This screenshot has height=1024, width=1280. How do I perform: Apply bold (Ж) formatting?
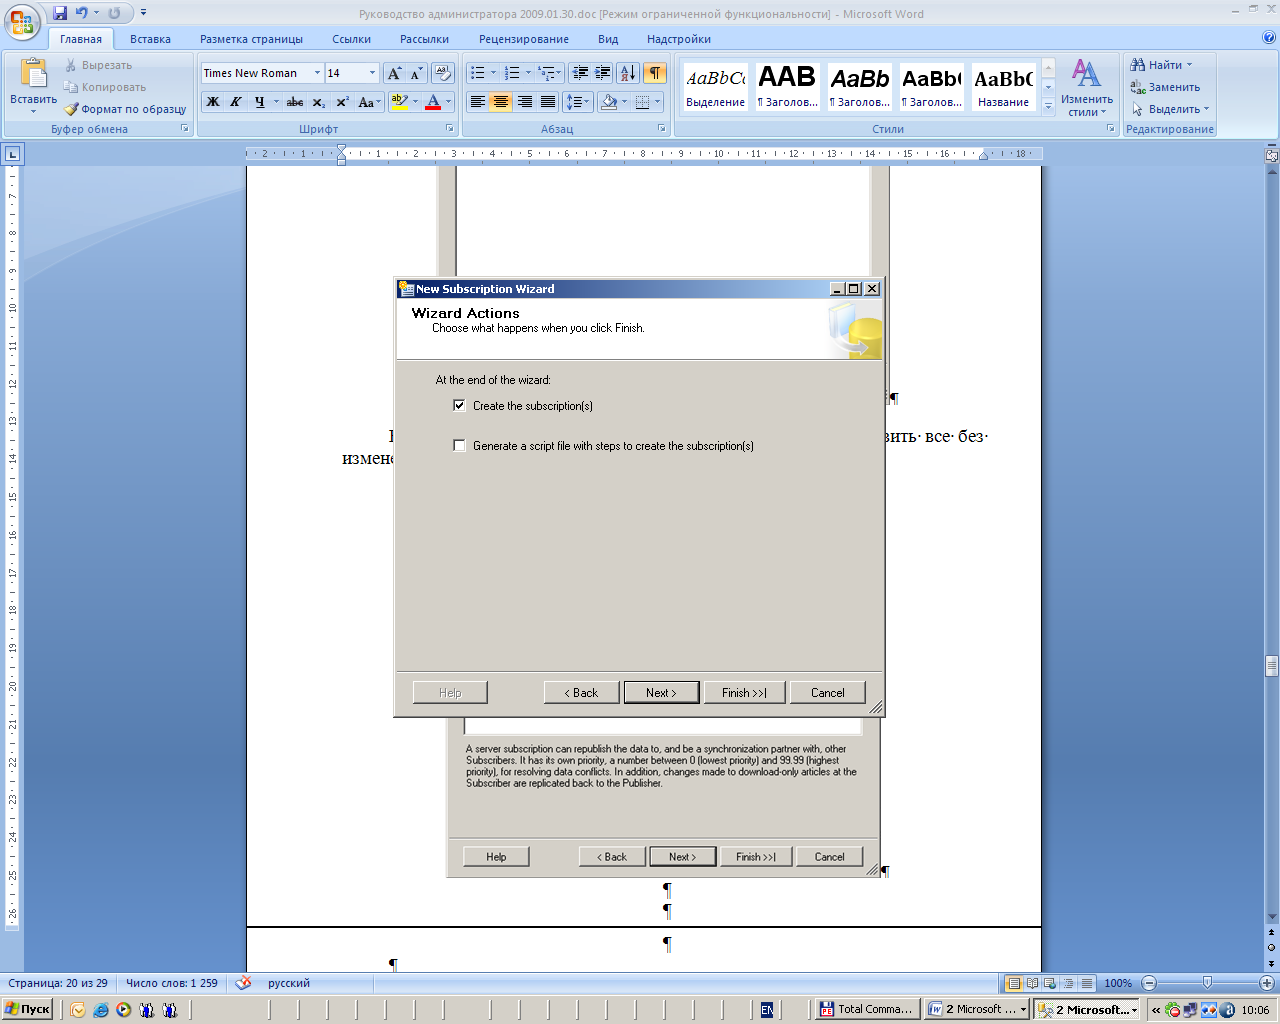click(x=213, y=102)
